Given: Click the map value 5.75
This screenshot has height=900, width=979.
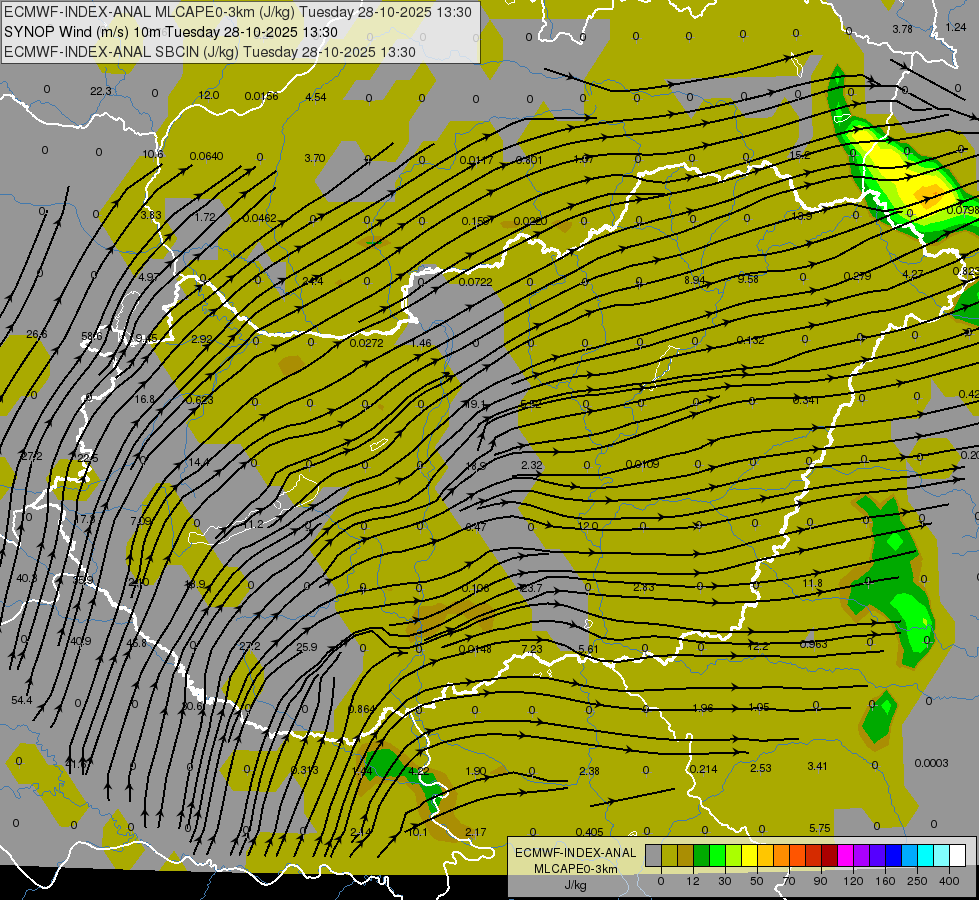Looking at the screenshot, I should click(x=820, y=828).
